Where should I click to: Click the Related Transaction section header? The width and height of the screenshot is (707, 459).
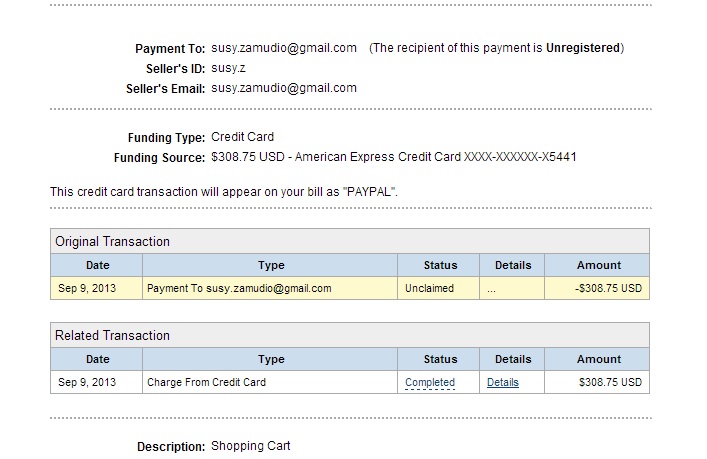point(113,335)
